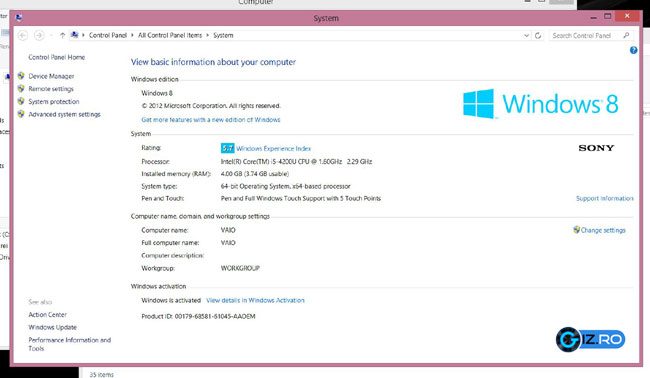This screenshot has width=650, height=378.
Task: Click the shield icon beside System protection
Action: coord(21,101)
